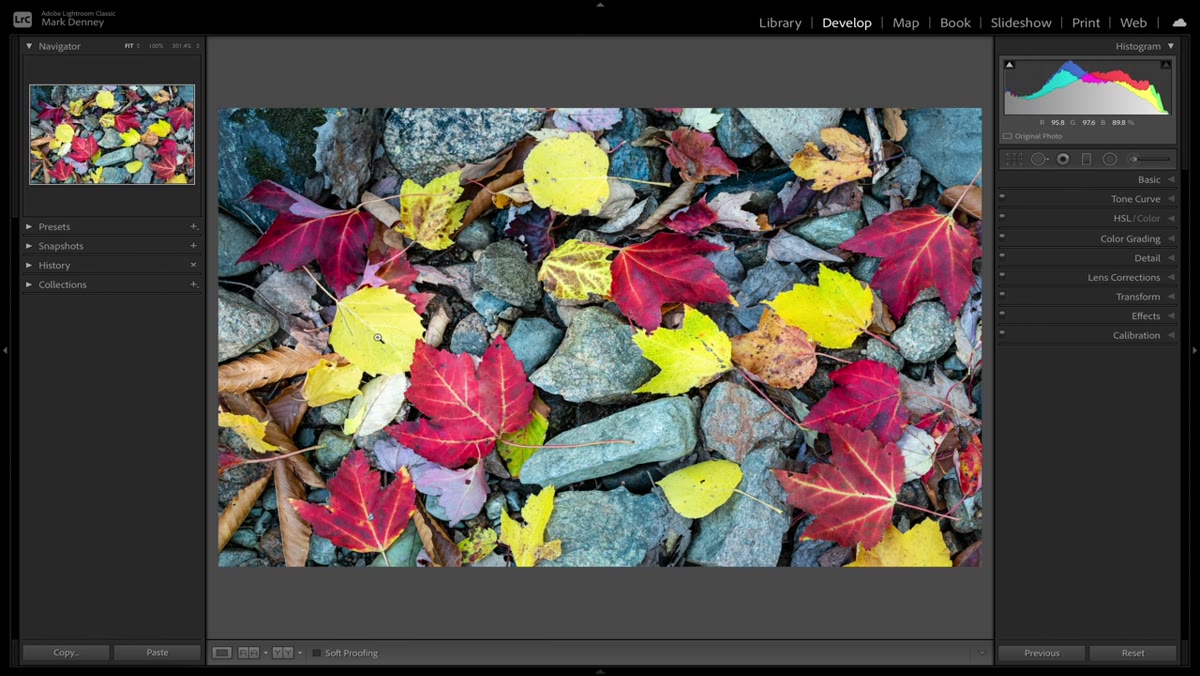Open the Web module
Image resolution: width=1200 pixels, height=676 pixels.
(1133, 22)
